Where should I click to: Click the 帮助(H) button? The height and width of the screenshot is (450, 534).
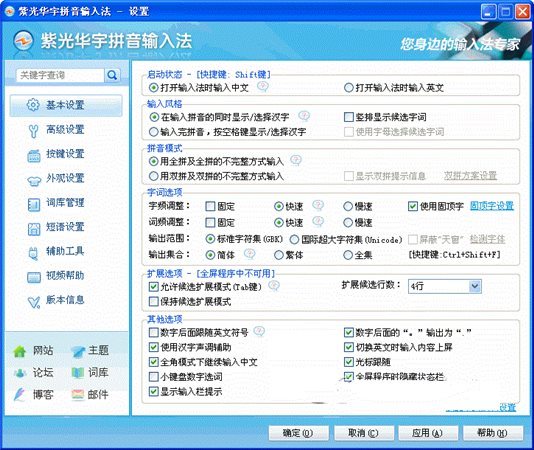coord(492,433)
